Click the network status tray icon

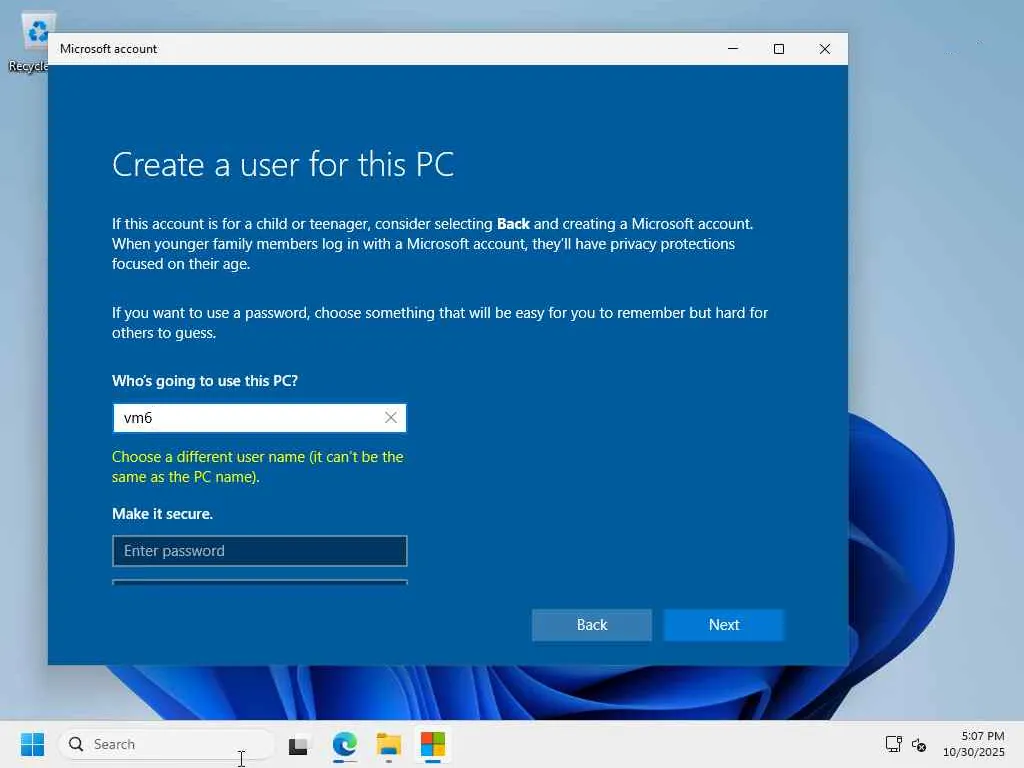tap(893, 744)
